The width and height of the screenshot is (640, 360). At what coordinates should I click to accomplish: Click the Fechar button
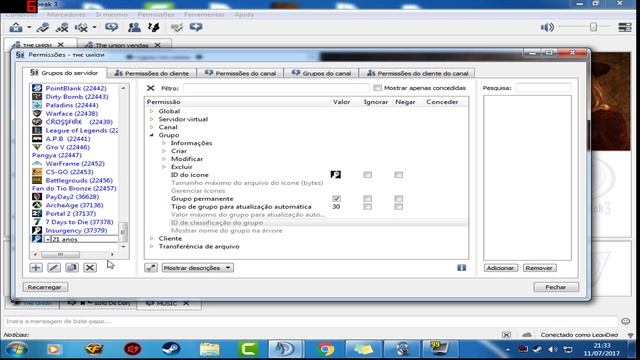pyautogui.click(x=556, y=287)
